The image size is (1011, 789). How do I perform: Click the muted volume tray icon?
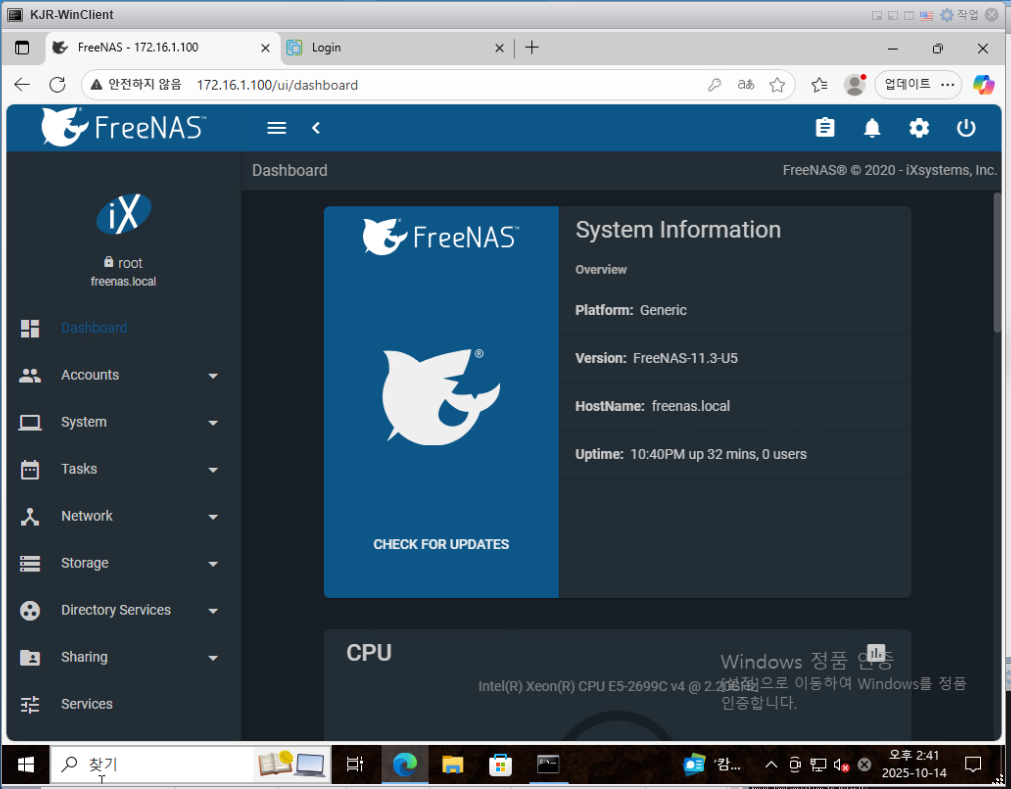coord(841,765)
